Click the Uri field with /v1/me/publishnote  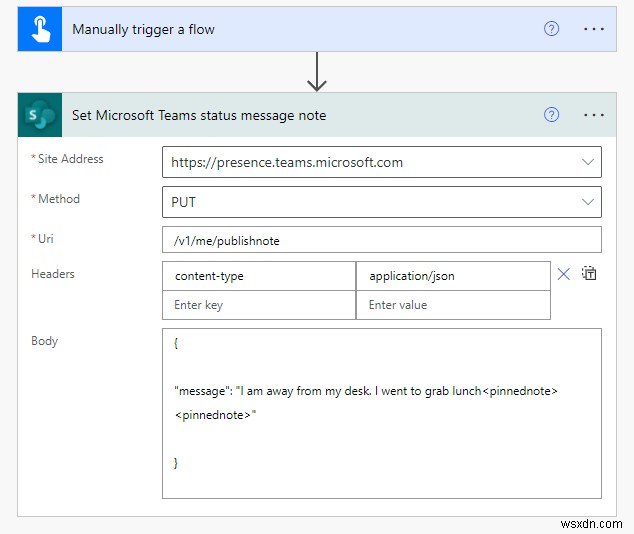(382, 240)
